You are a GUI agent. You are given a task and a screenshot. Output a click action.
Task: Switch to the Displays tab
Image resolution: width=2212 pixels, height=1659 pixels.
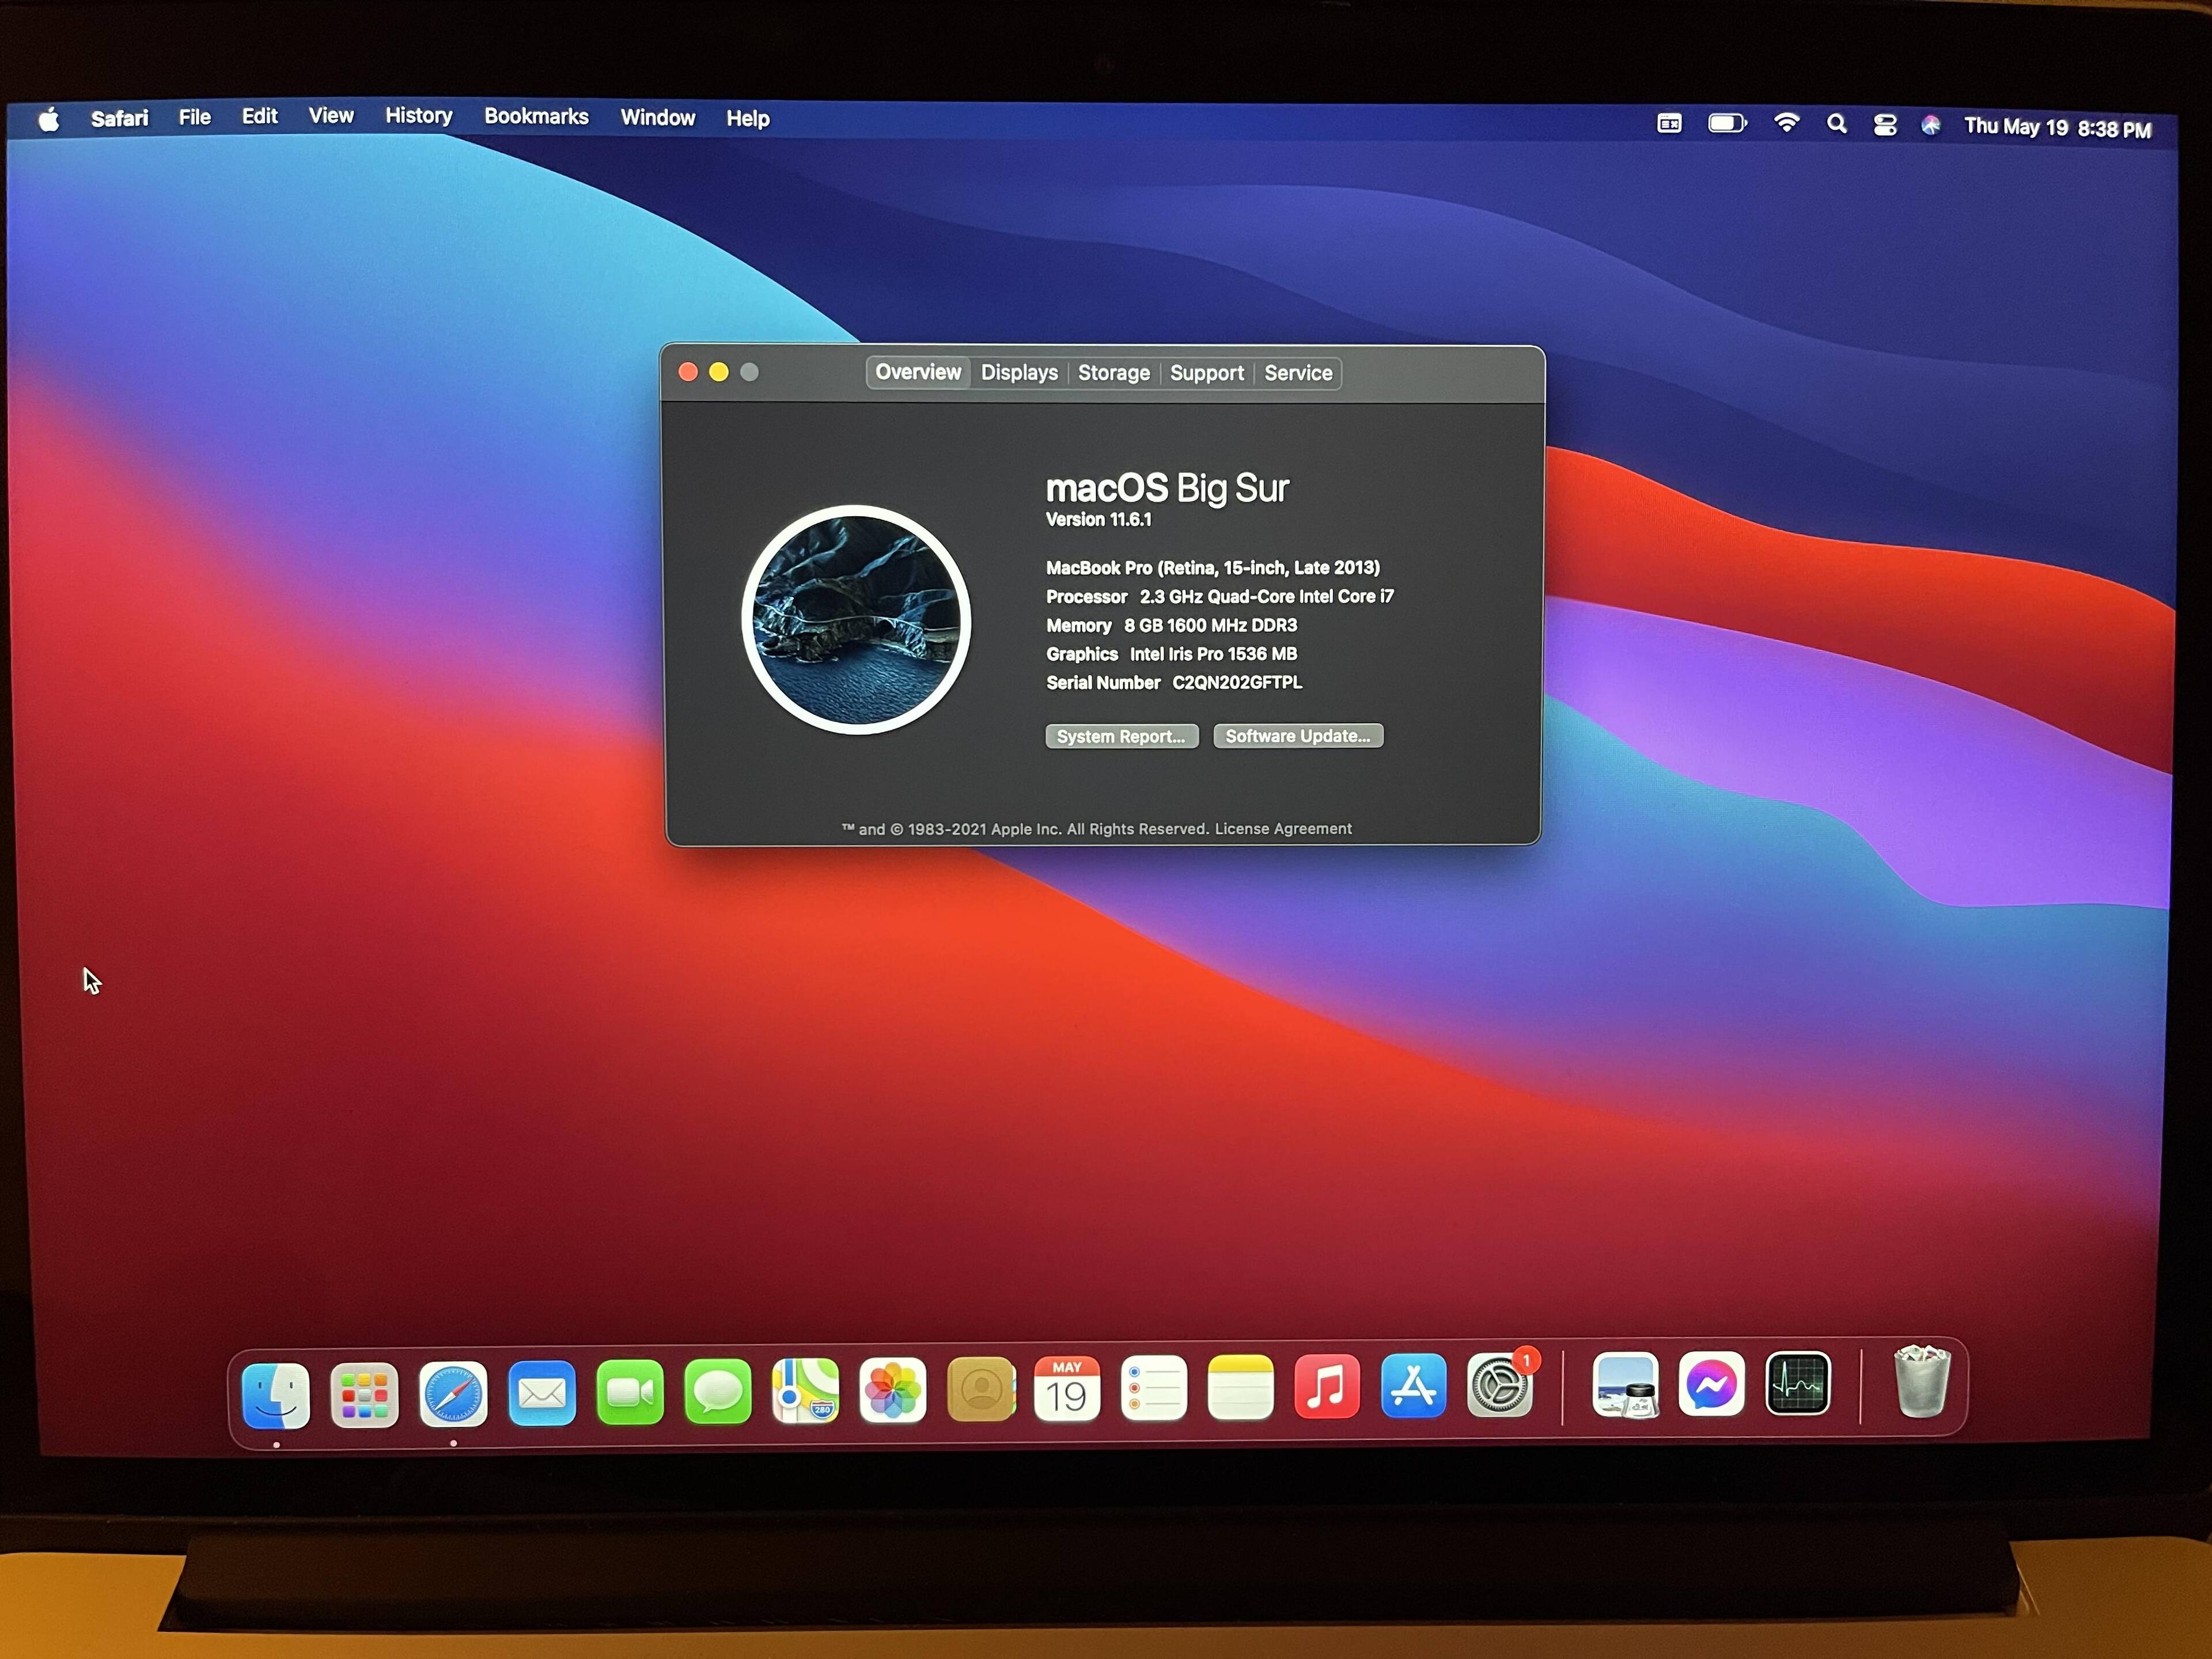pos(1018,373)
